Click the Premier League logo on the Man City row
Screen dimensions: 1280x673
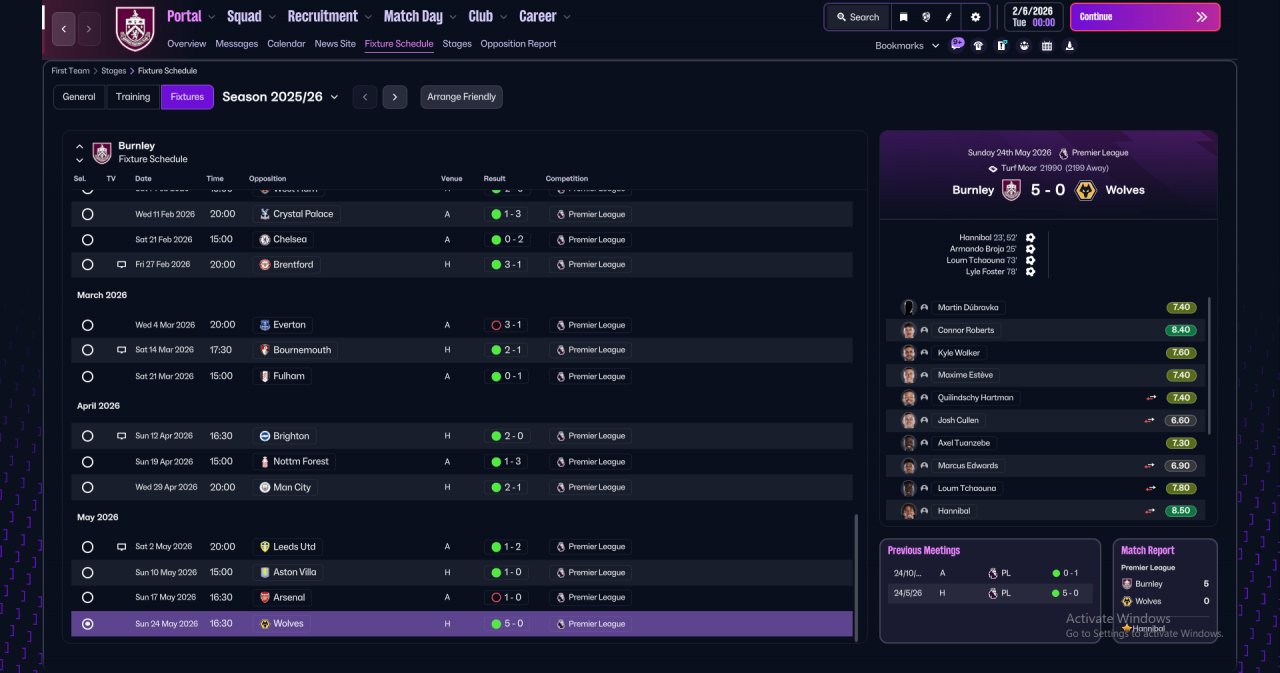click(x=560, y=488)
